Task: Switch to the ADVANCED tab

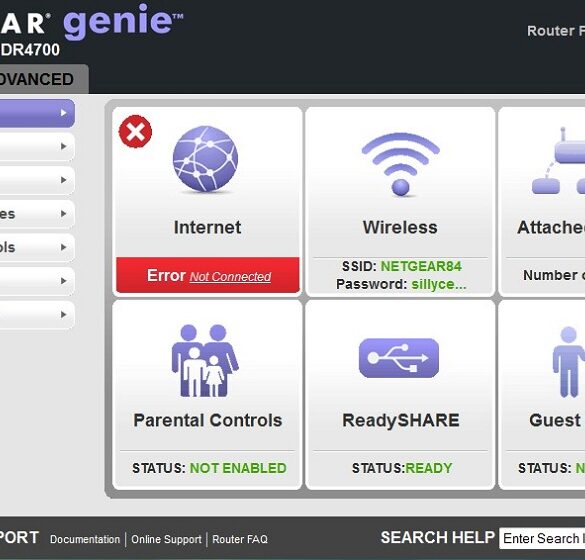Action: pyautogui.click(x=44, y=79)
